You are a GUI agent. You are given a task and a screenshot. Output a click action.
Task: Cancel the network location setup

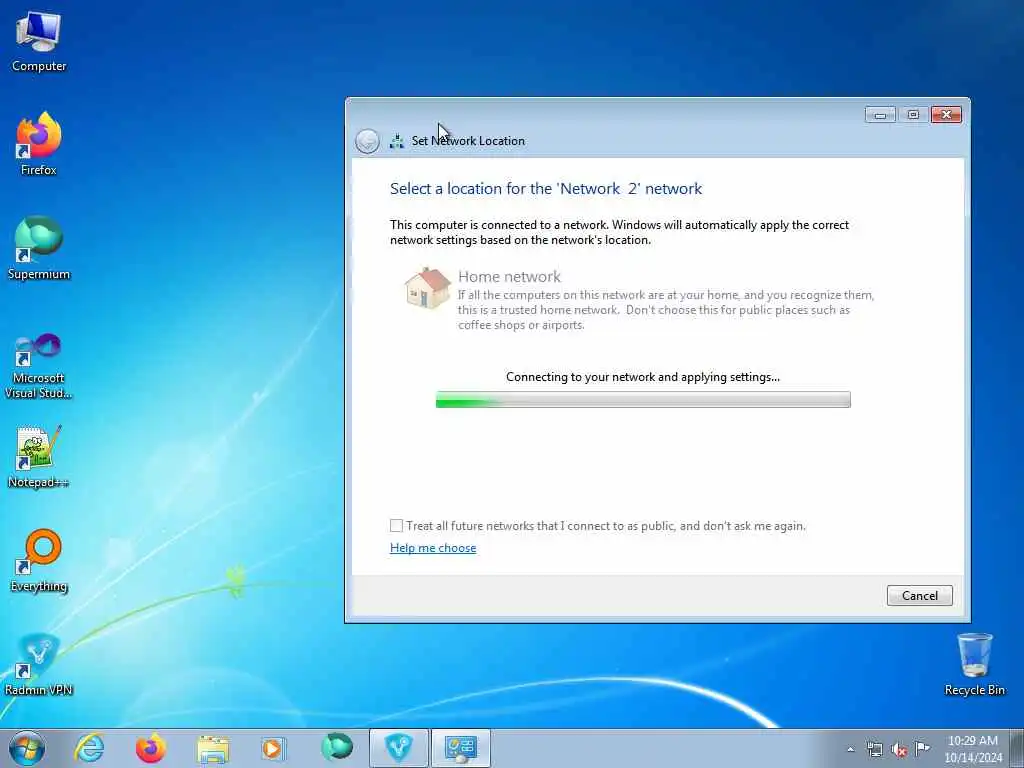point(920,596)
